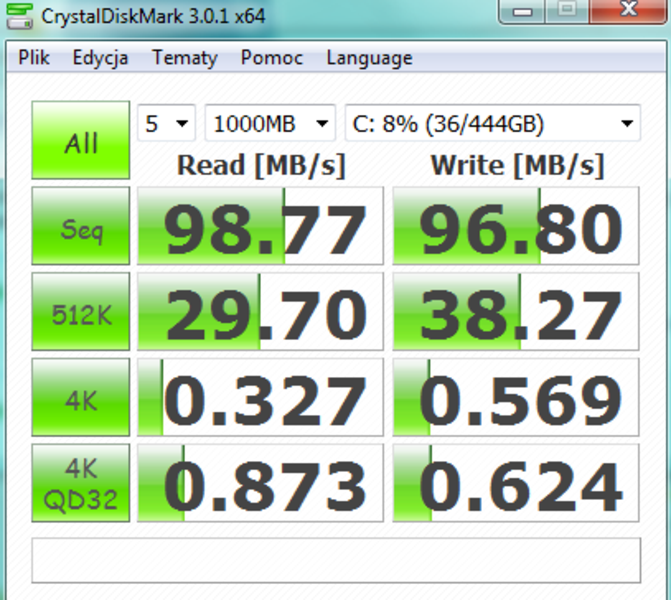Minimize the CrystalDiskMark window
Image resolution: width=671 pixels, height=600 pixels.
pyautogui.click(x=522, y=10)
